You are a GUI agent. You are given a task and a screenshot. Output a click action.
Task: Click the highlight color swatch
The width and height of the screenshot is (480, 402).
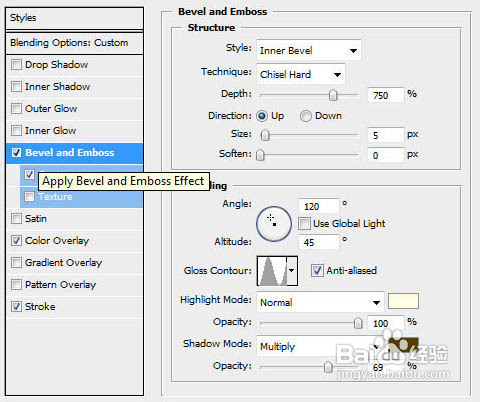[x=403, y=302]
